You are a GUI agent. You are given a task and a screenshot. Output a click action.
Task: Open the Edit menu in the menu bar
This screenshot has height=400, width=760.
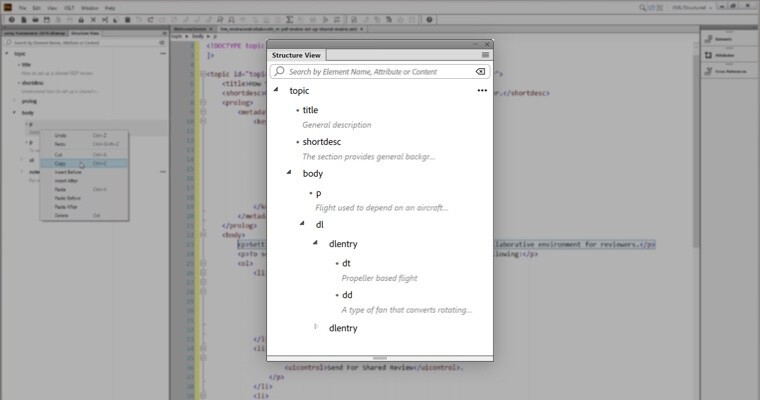click(36, 8)
